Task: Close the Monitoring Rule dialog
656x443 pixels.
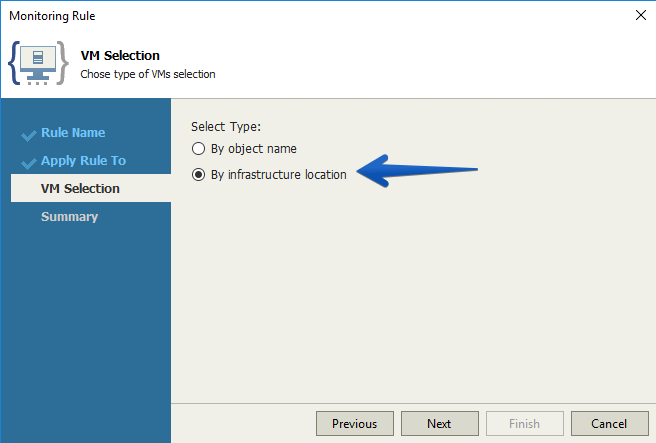Action: coord(641,15)
